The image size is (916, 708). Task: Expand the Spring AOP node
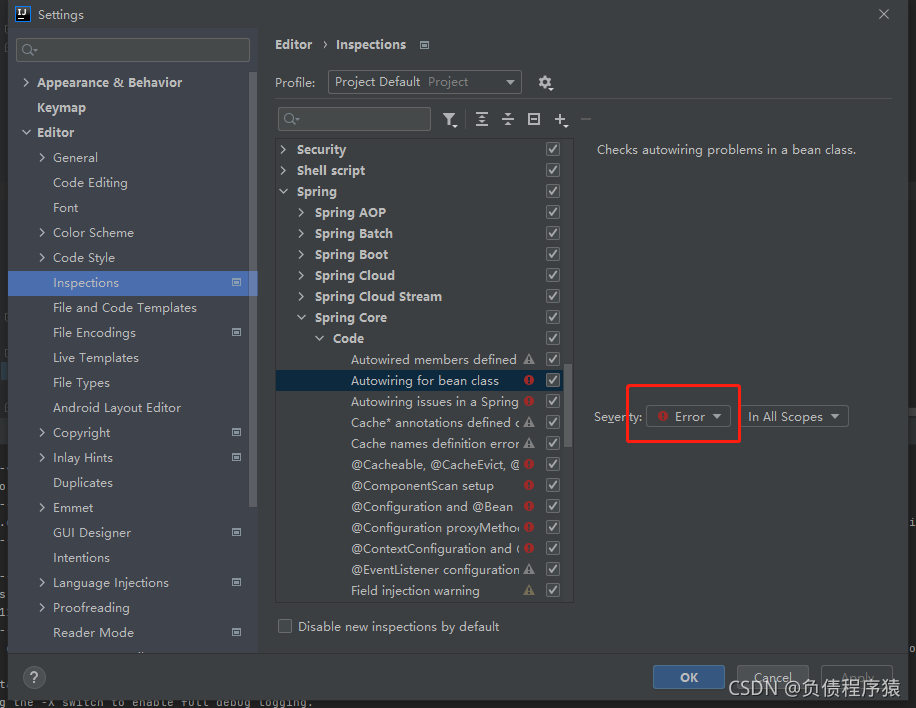pyautogui.click(x=301, y=212)
